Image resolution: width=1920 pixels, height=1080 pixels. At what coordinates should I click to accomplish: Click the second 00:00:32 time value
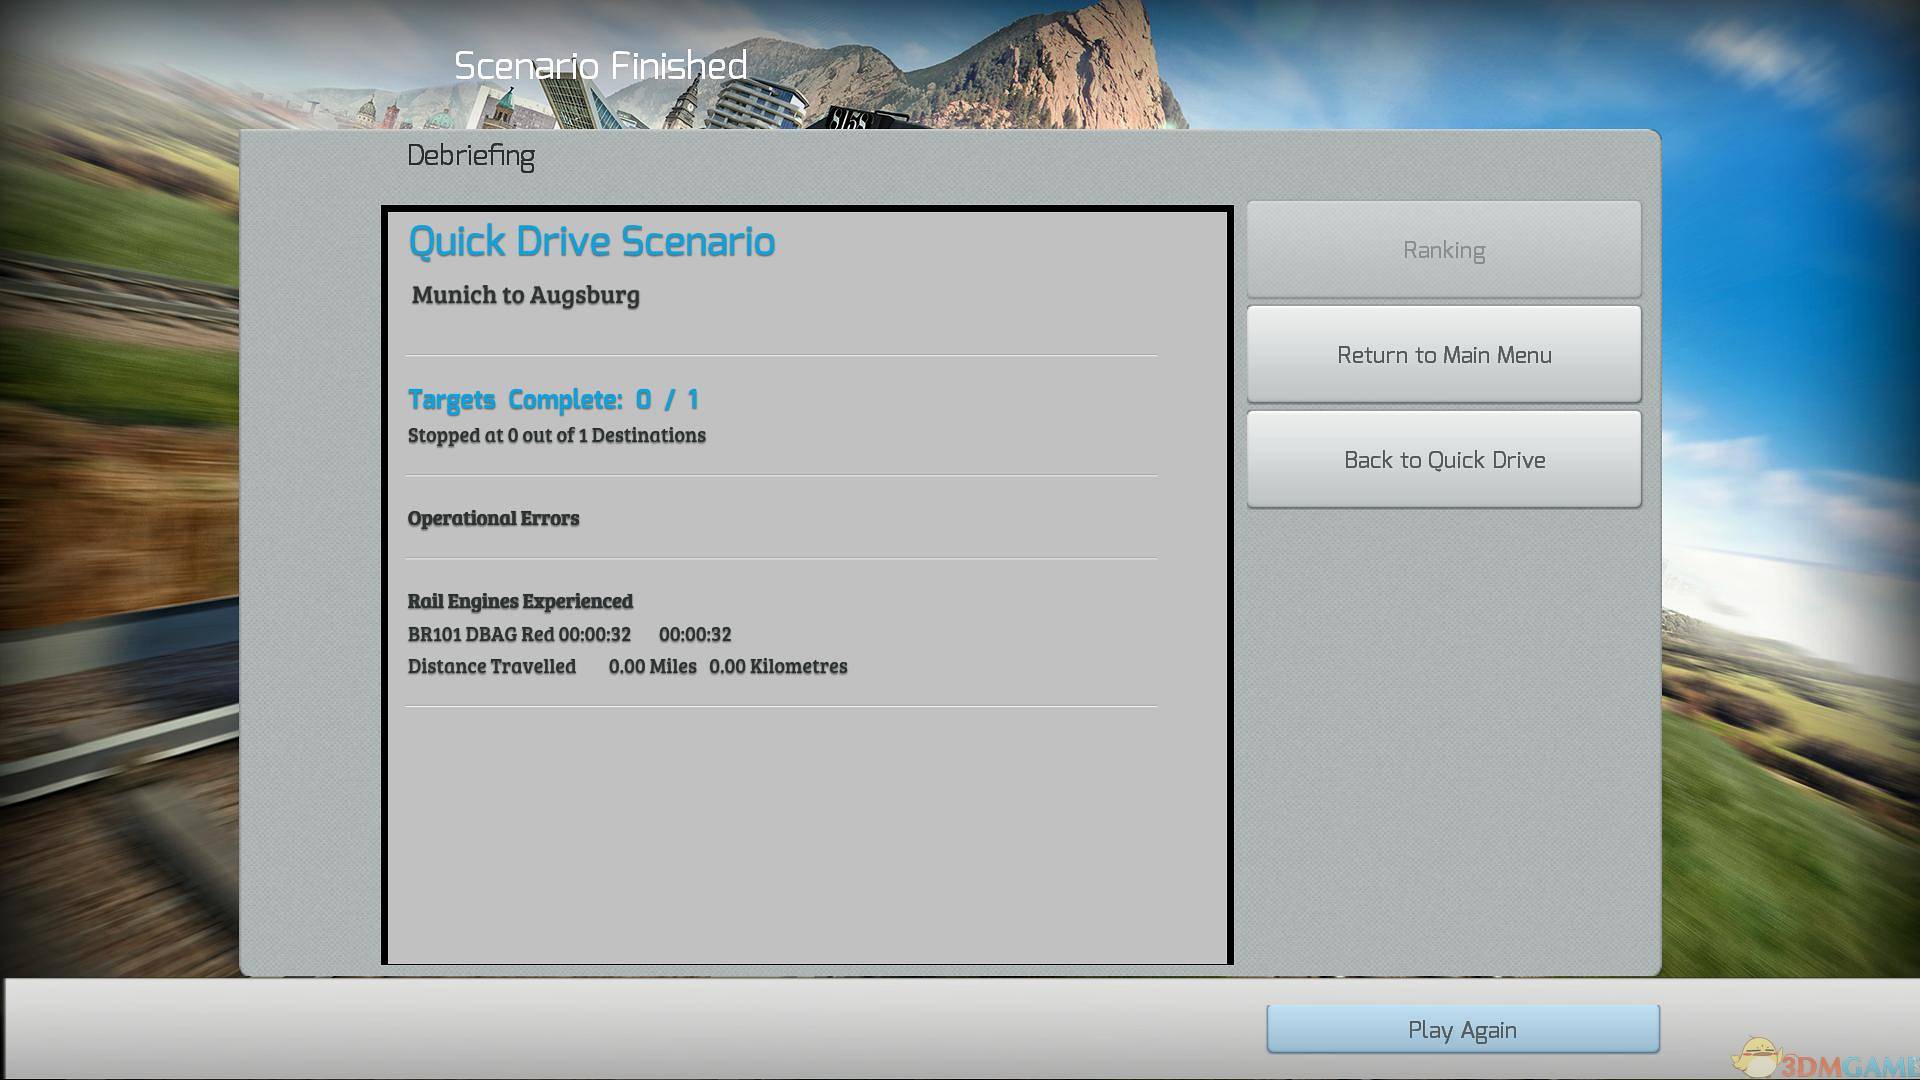click(695, 634)
